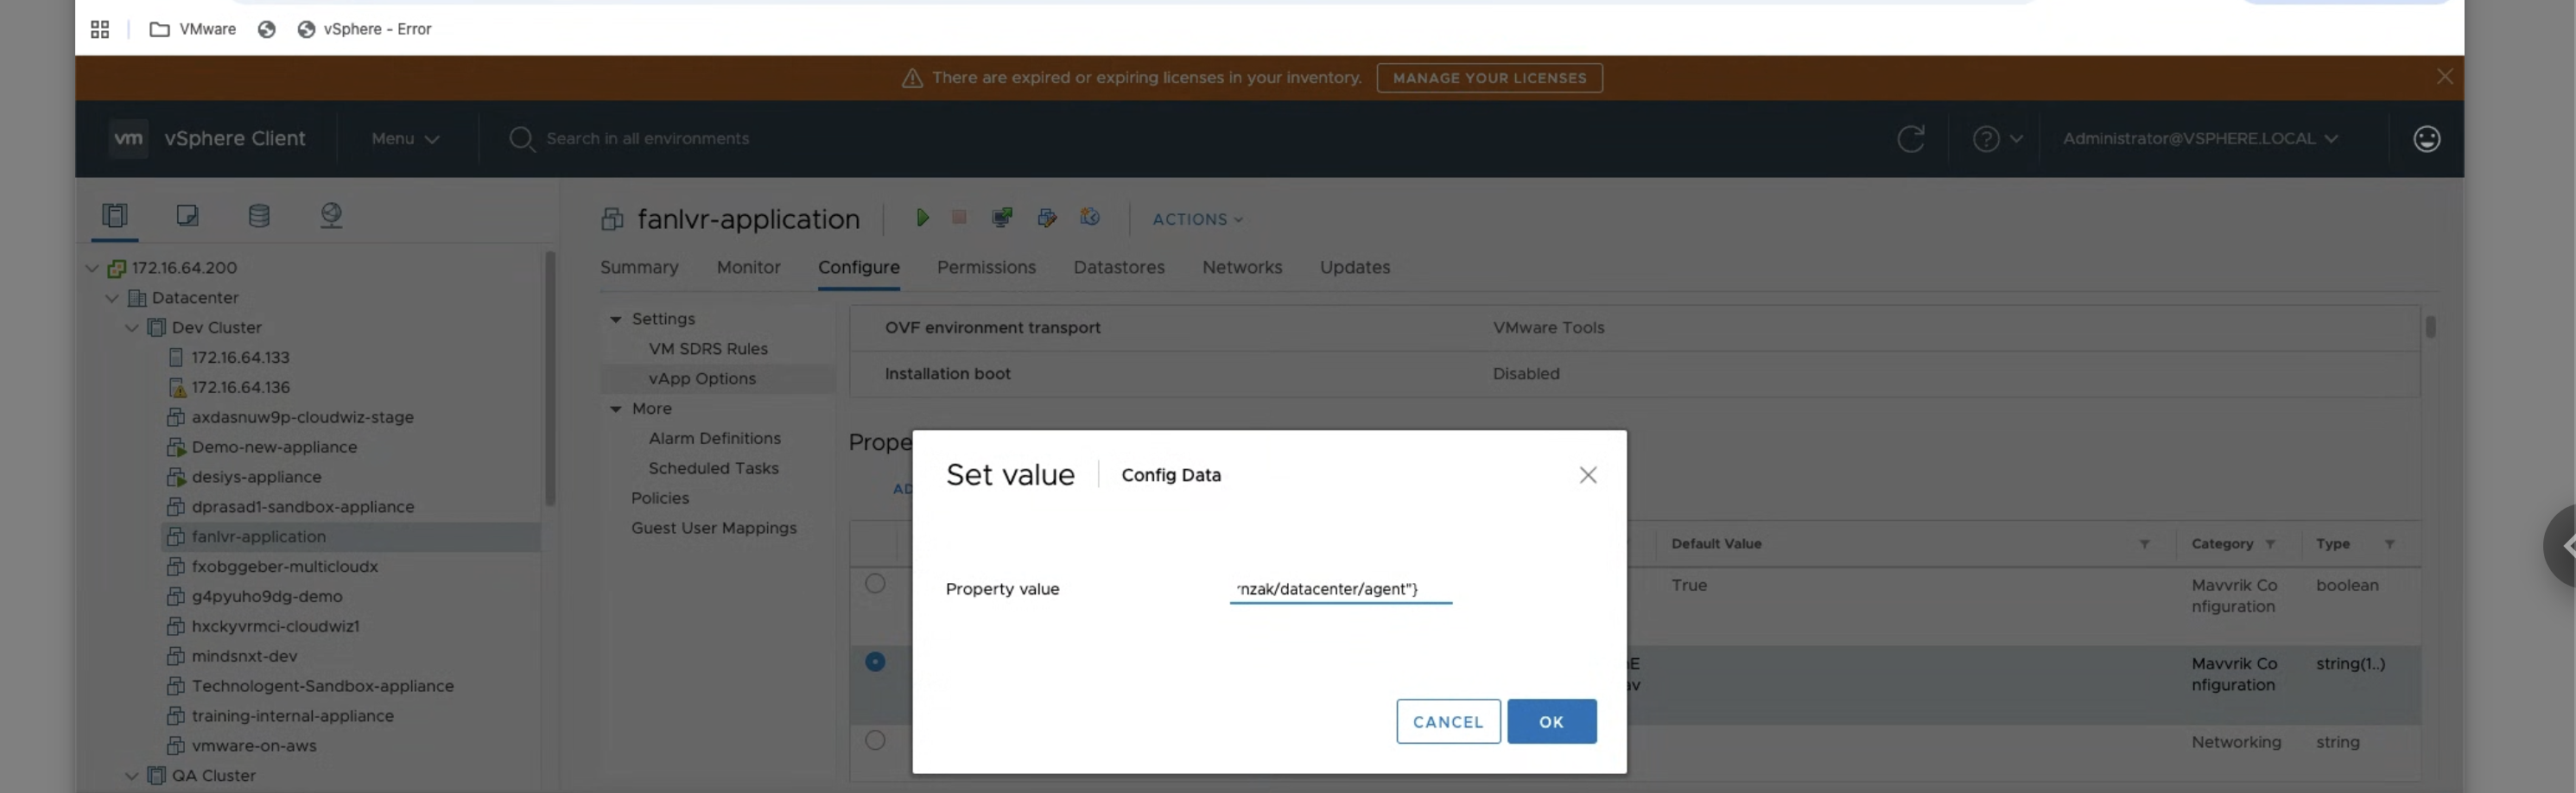The image size is (2576, 793).
Task: Switch to the VMs and Templates view icon
Action: pyautogui.click(x=187, y=216)
